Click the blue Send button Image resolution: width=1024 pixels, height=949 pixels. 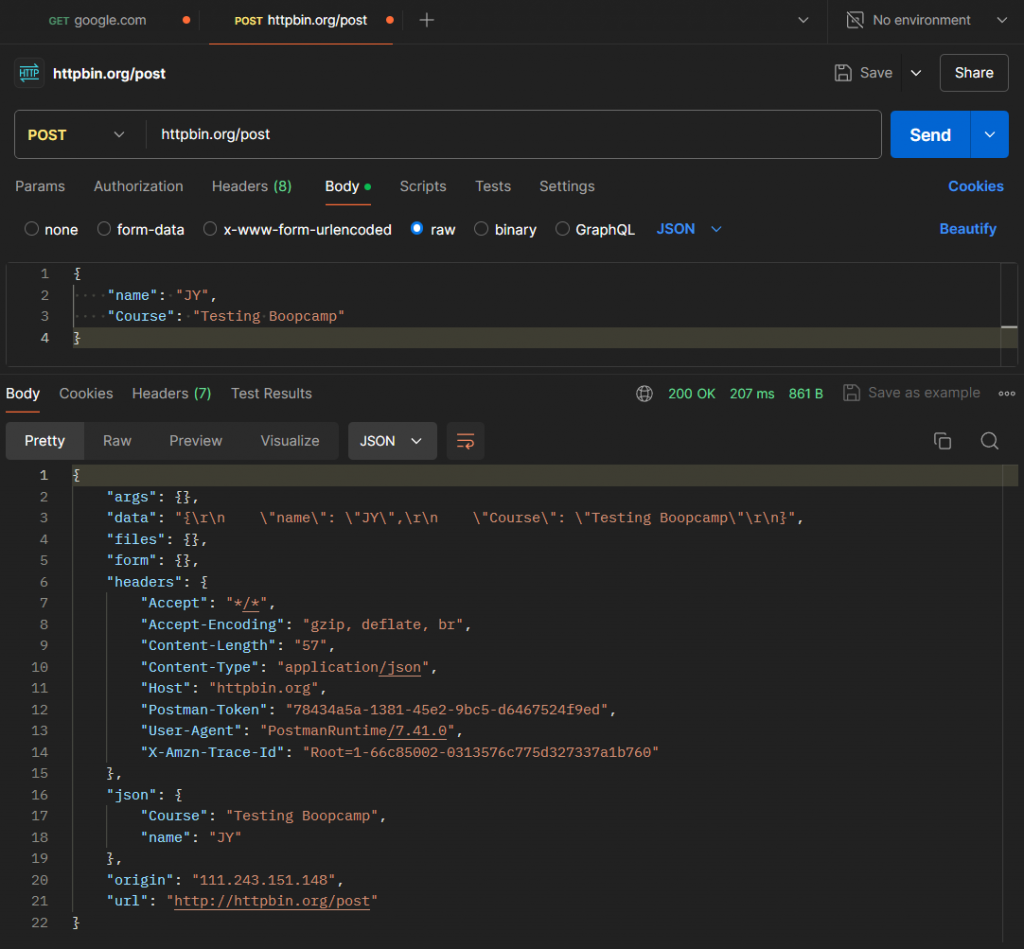point(930,135)
